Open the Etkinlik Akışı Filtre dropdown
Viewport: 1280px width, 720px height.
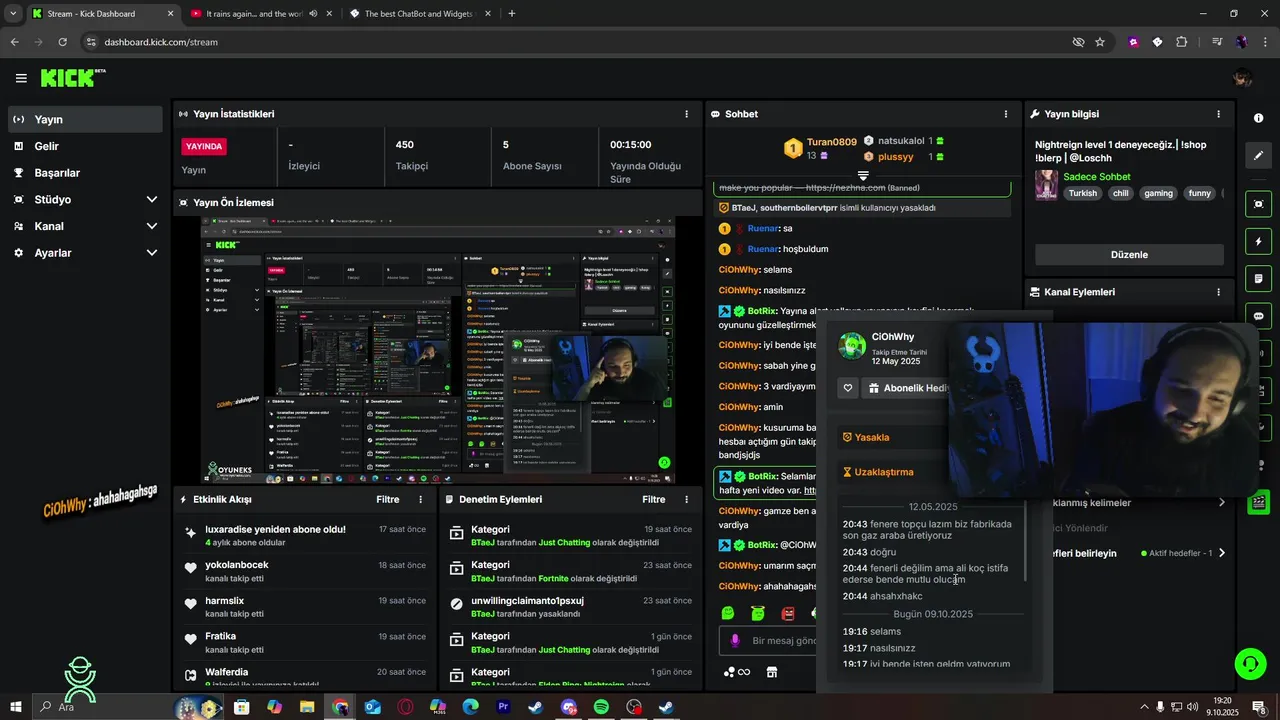[x=387, y=499]
